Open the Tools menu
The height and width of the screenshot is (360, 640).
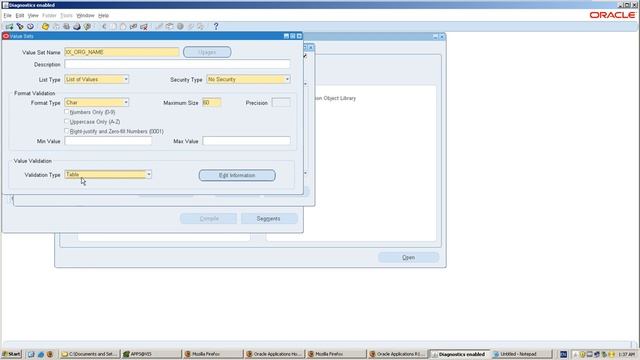[66, 16]
